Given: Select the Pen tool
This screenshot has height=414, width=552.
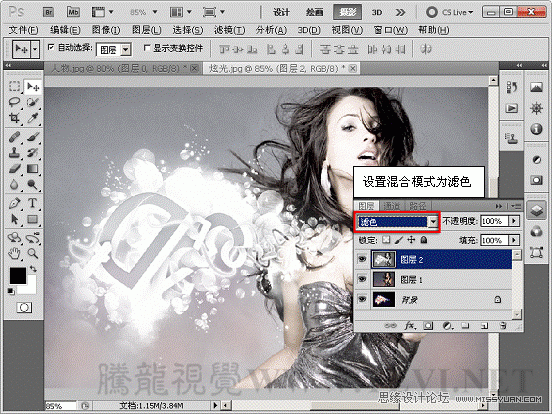Looking at the screenshot, I should point(14,203).
